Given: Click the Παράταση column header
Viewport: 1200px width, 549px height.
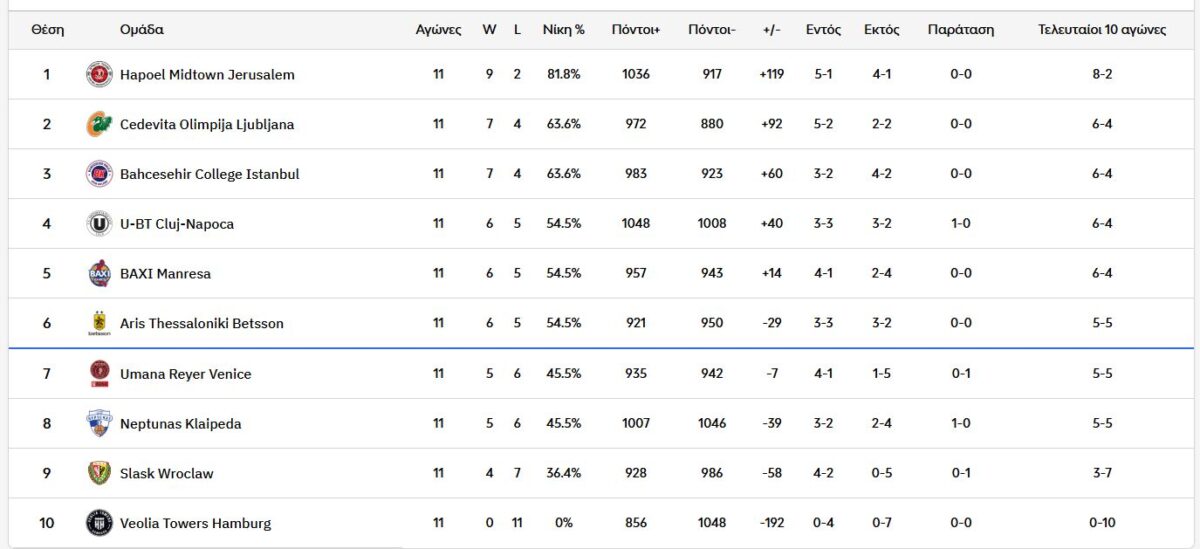Looking at the screenshot, I should 960,30.
